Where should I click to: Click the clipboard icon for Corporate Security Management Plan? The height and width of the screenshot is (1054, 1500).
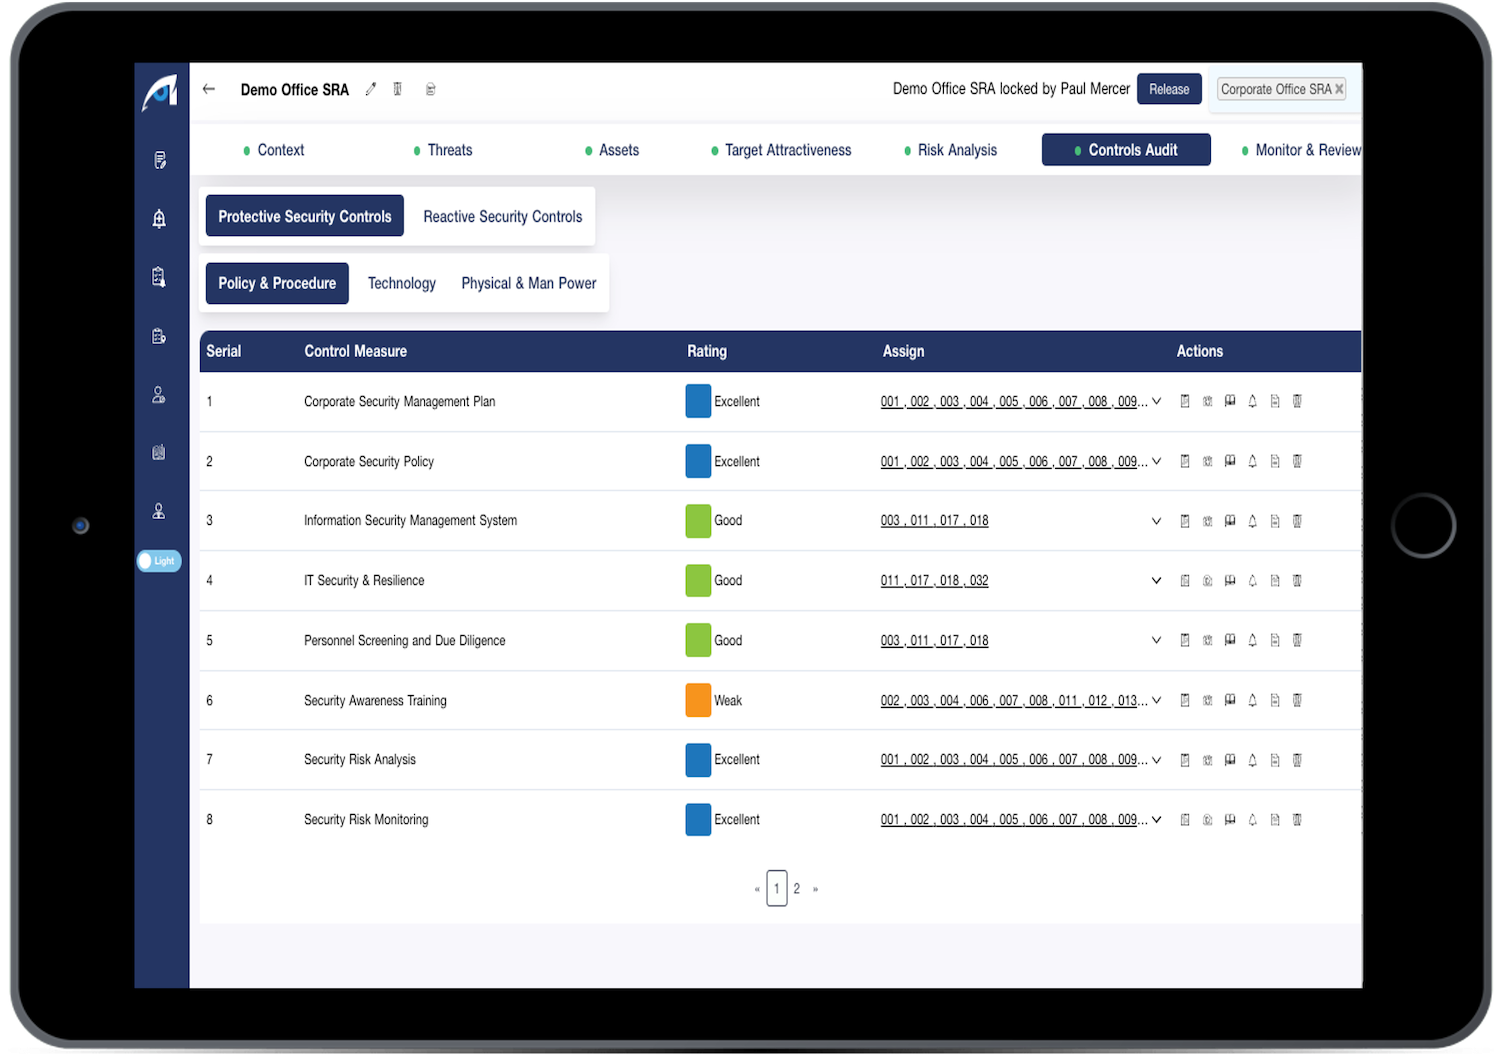pyautogui.click(x=1185, y=401)
